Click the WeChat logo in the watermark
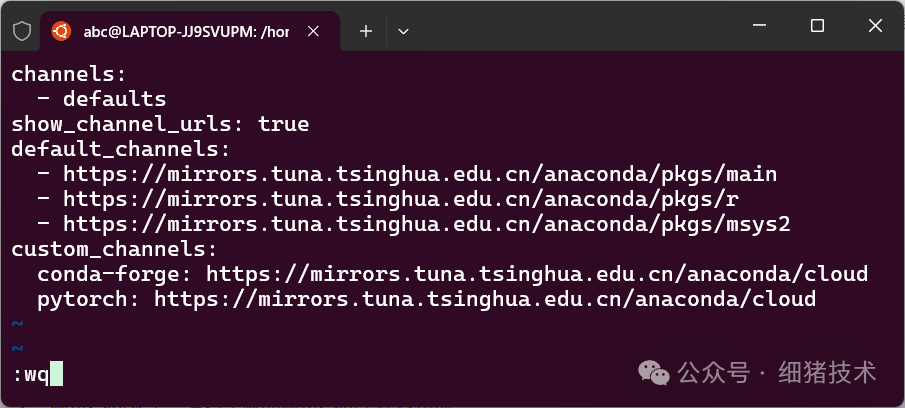 653,373
